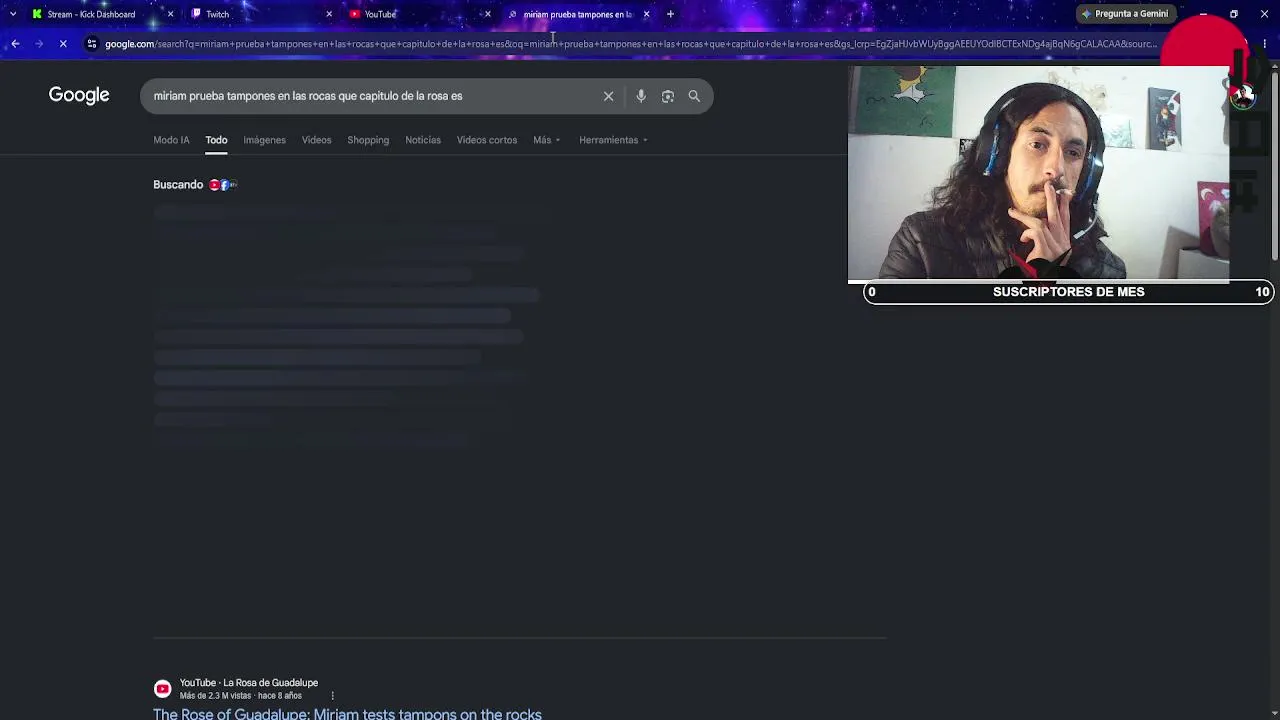Open the tab search dropdown arrow
The height and width of the screenshot is (720, 1280).
click(x=12, y=14)
